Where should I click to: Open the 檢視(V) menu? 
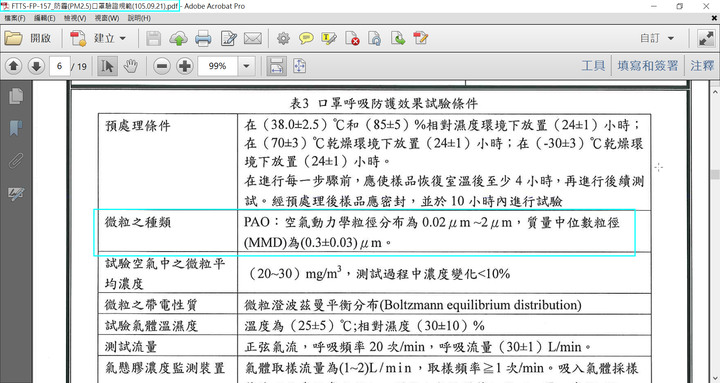click(75, 18)
